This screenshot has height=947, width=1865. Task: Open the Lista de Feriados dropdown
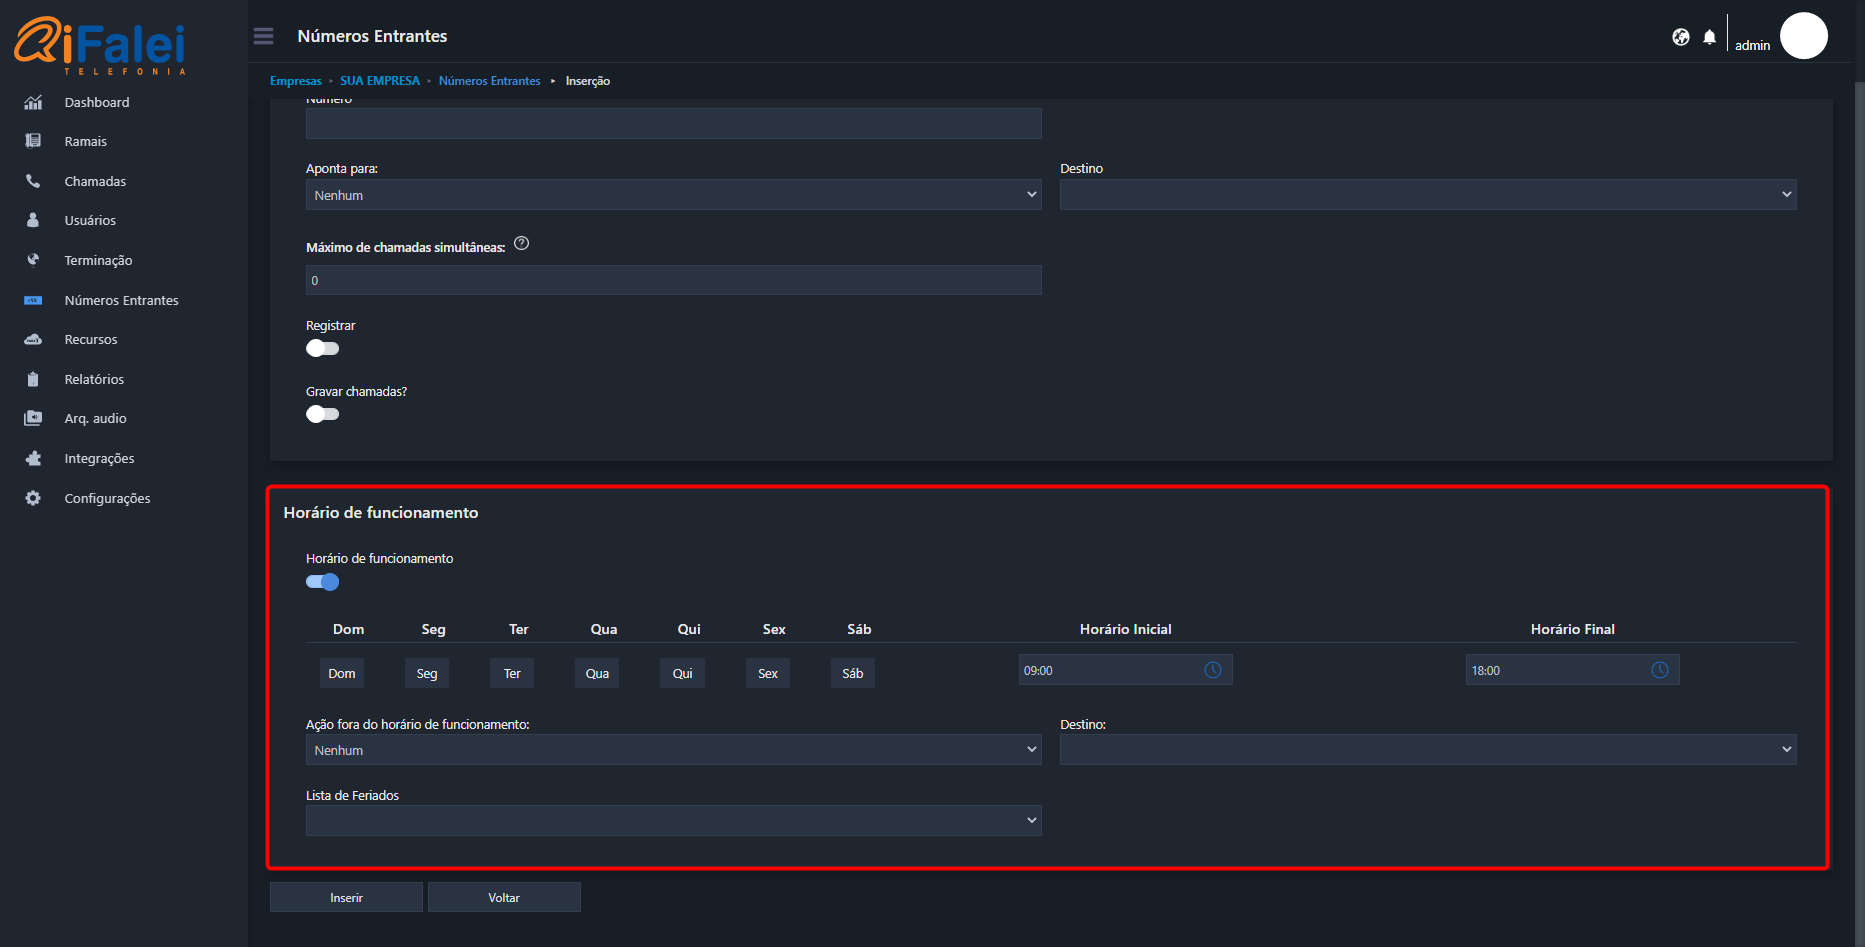673,820
